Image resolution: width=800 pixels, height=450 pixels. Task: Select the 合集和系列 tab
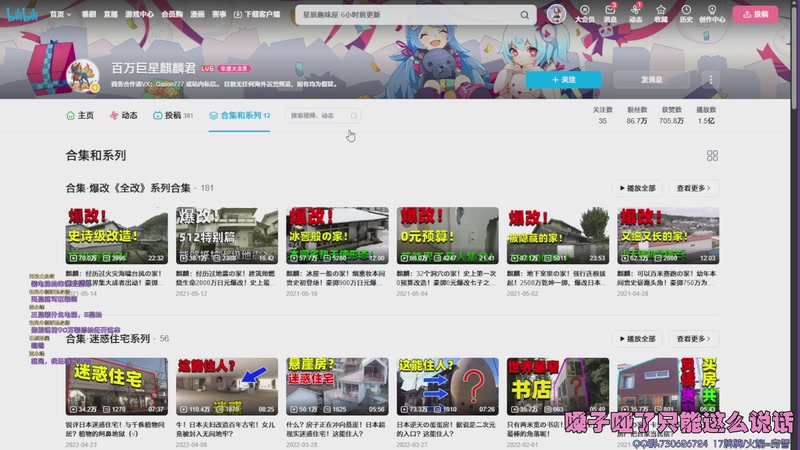coord(239,115)
